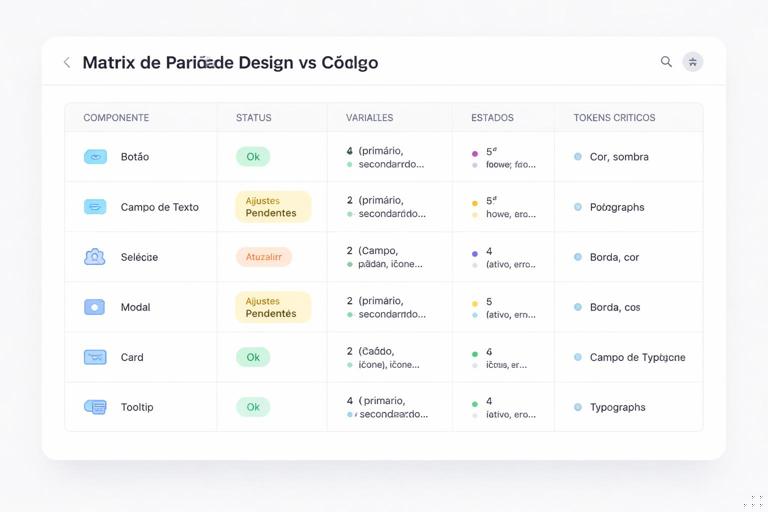Viewport: 768px width, 512px height.
Task: Click the Ok status badge for Tooltip
Action: click(x=253, y=407)
